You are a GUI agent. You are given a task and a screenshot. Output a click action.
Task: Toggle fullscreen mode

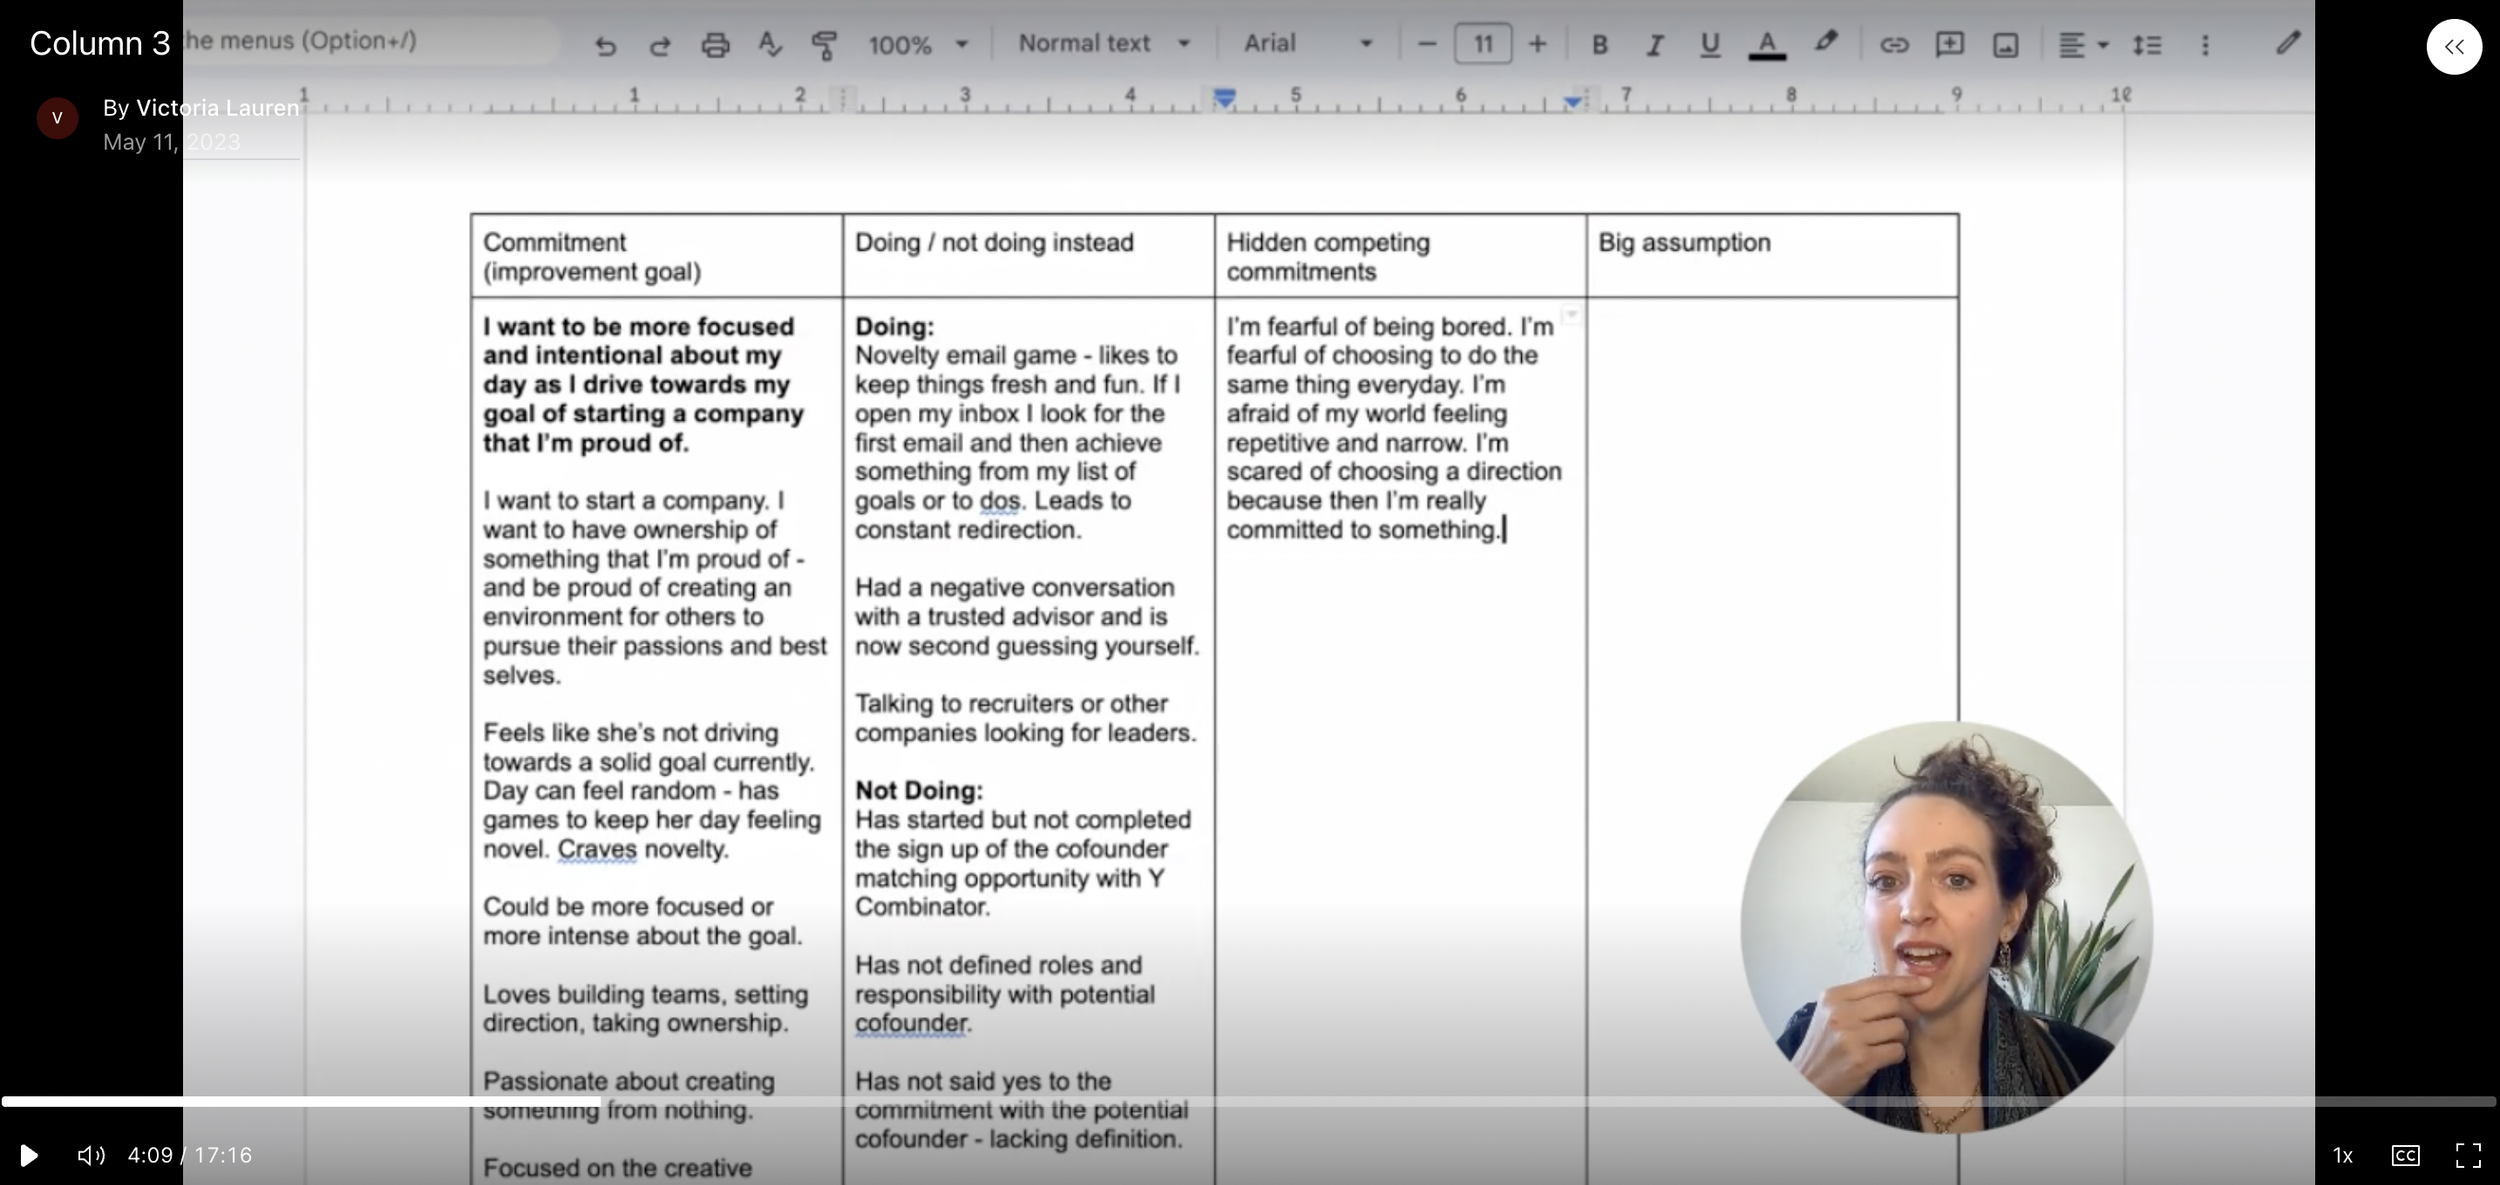point(2468,1155)
